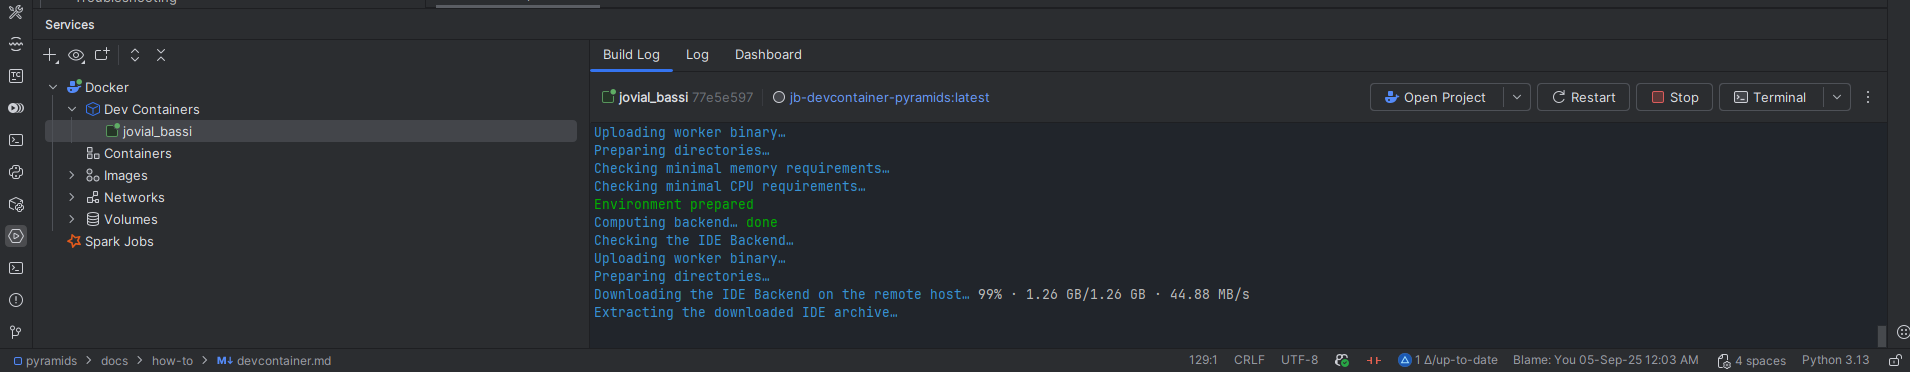Open the Problems icon in left sidebar
This screenshot has width=1910, height=372.
click(16, 300)
